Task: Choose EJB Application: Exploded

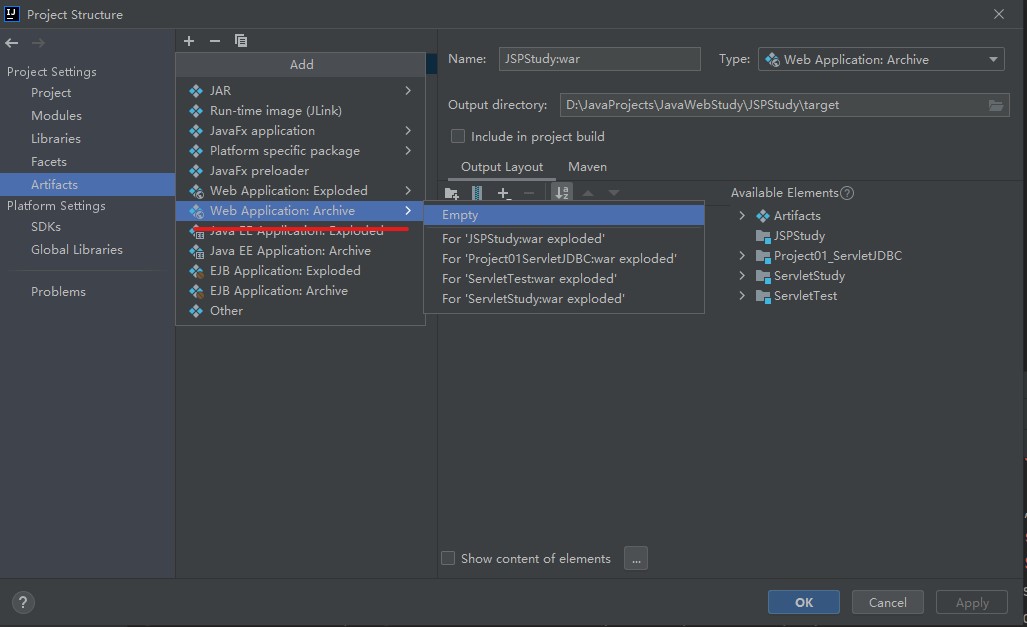Action: click(301, 271)
